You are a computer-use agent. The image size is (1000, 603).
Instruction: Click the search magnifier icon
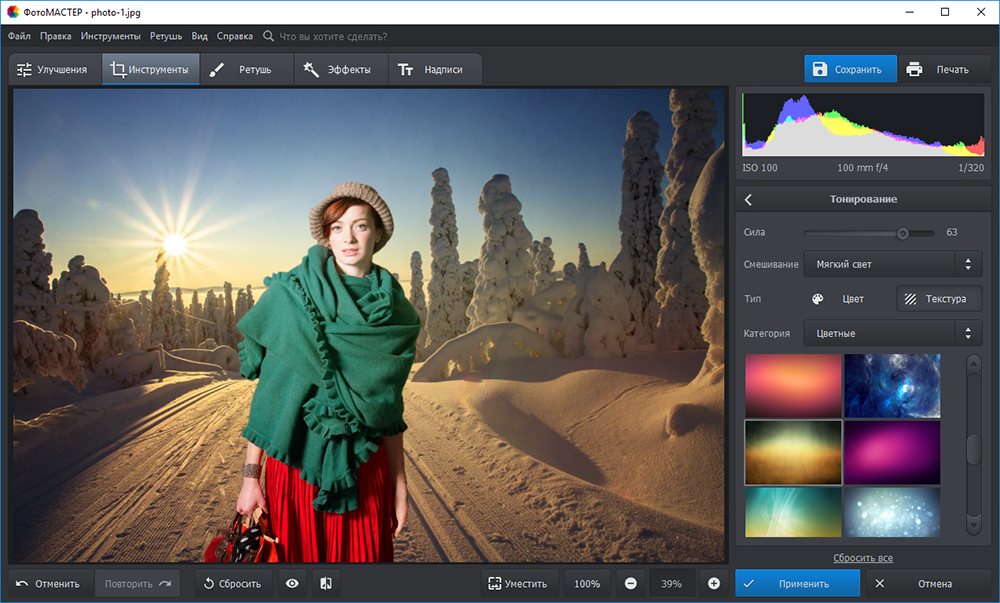(268, 36)
